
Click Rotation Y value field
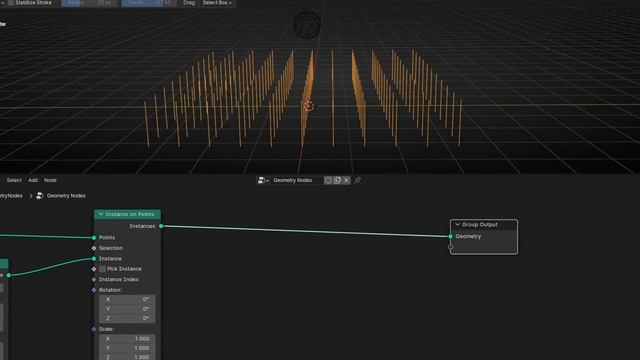(x=127, y=309)
